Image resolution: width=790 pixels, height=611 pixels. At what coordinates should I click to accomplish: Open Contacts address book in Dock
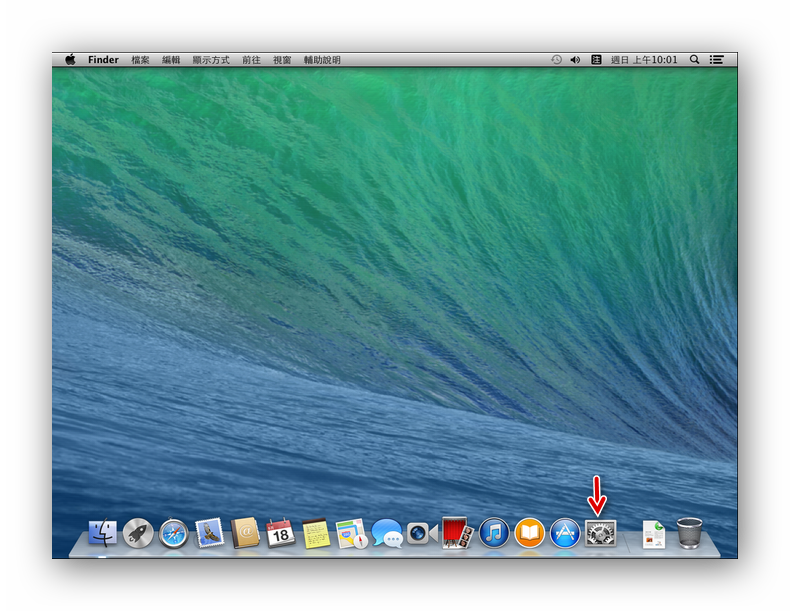pos(245,533)
